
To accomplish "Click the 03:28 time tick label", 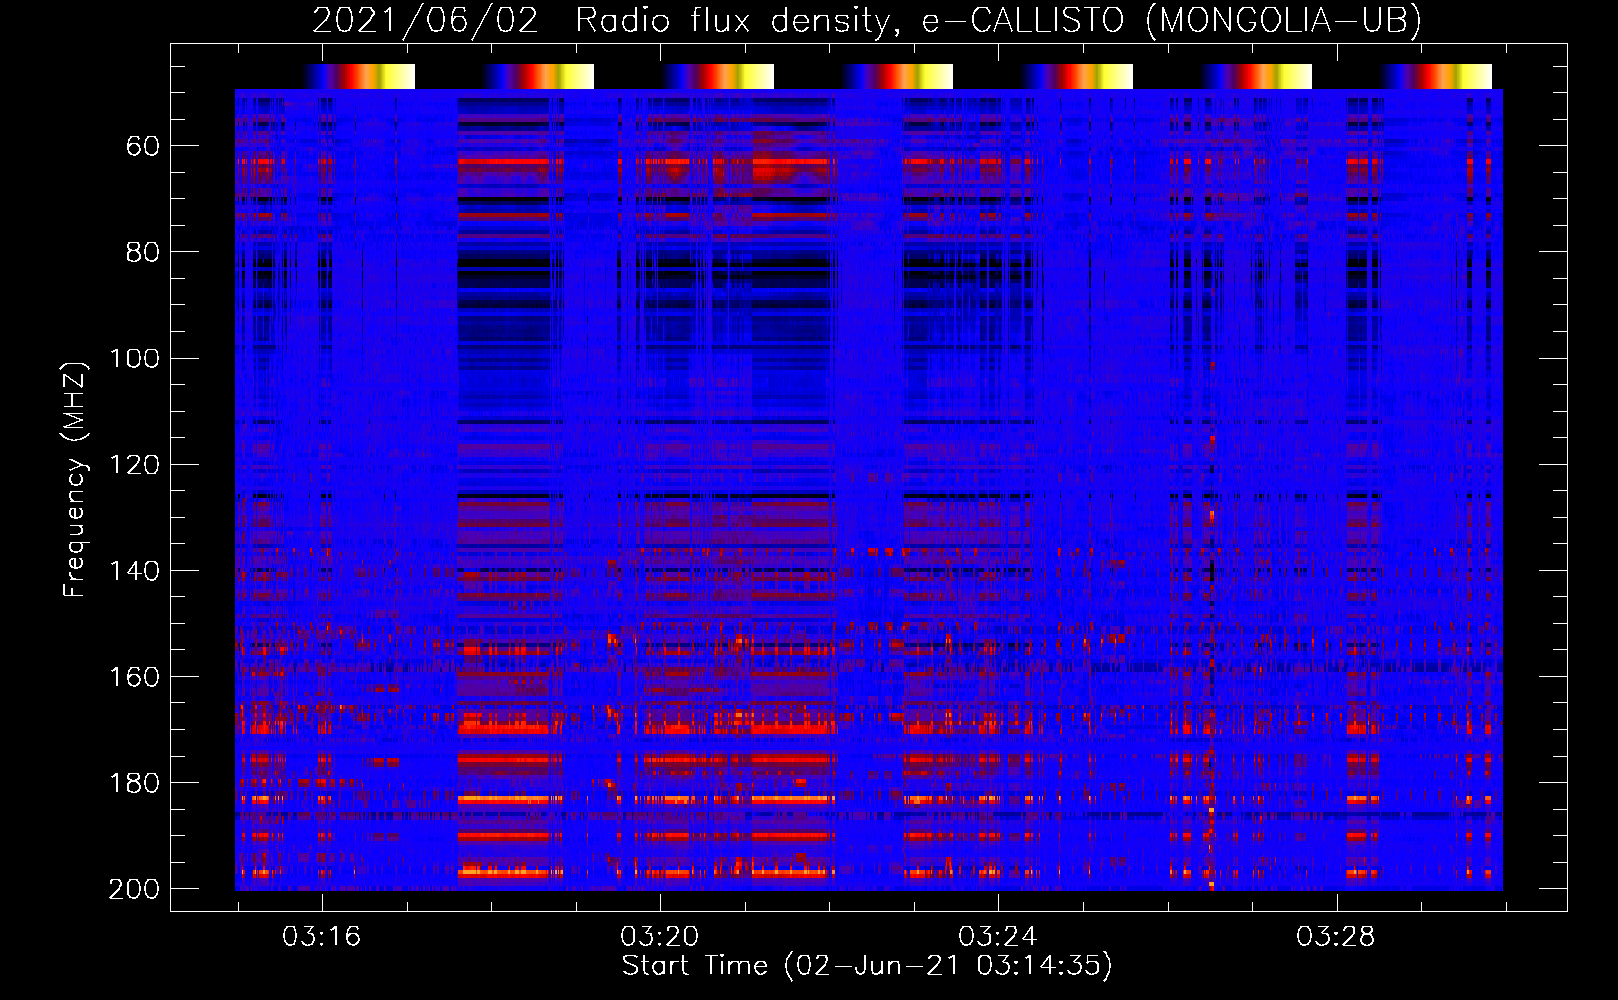I will pyautogui.click(x=1335, y=937).
